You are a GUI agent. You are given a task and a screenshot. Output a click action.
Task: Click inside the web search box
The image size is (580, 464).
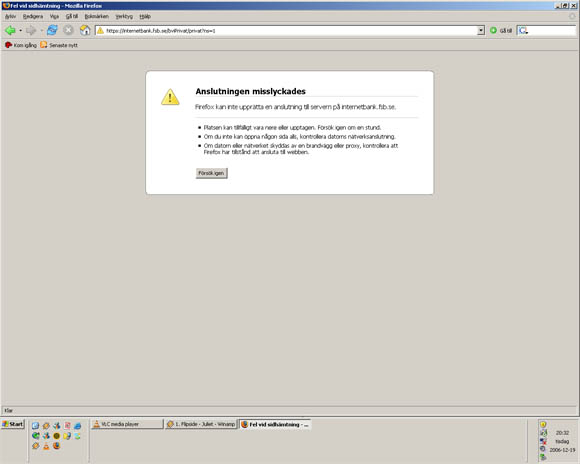pos(552,31)
